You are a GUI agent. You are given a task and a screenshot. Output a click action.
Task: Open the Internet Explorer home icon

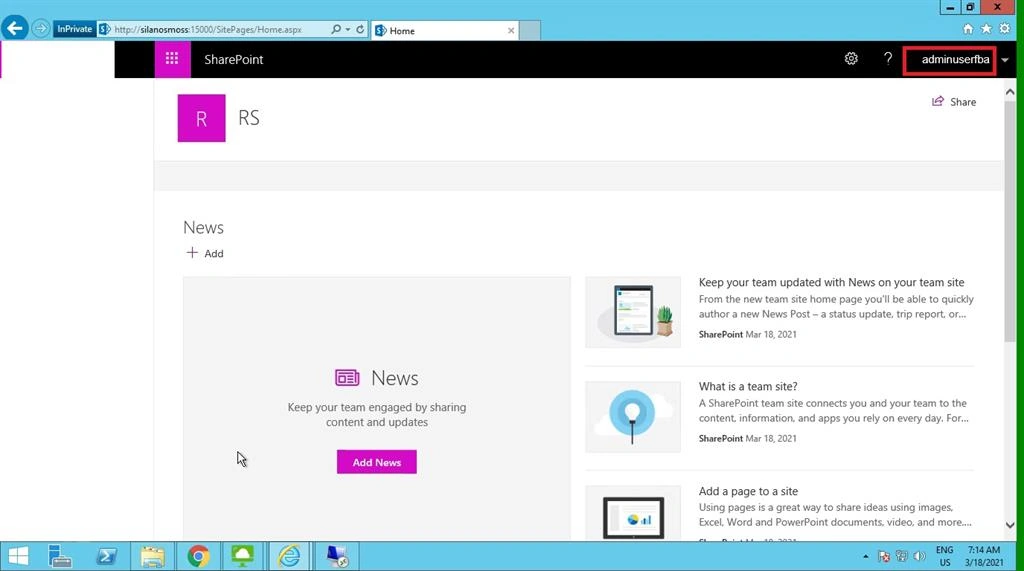click(968, 29)
